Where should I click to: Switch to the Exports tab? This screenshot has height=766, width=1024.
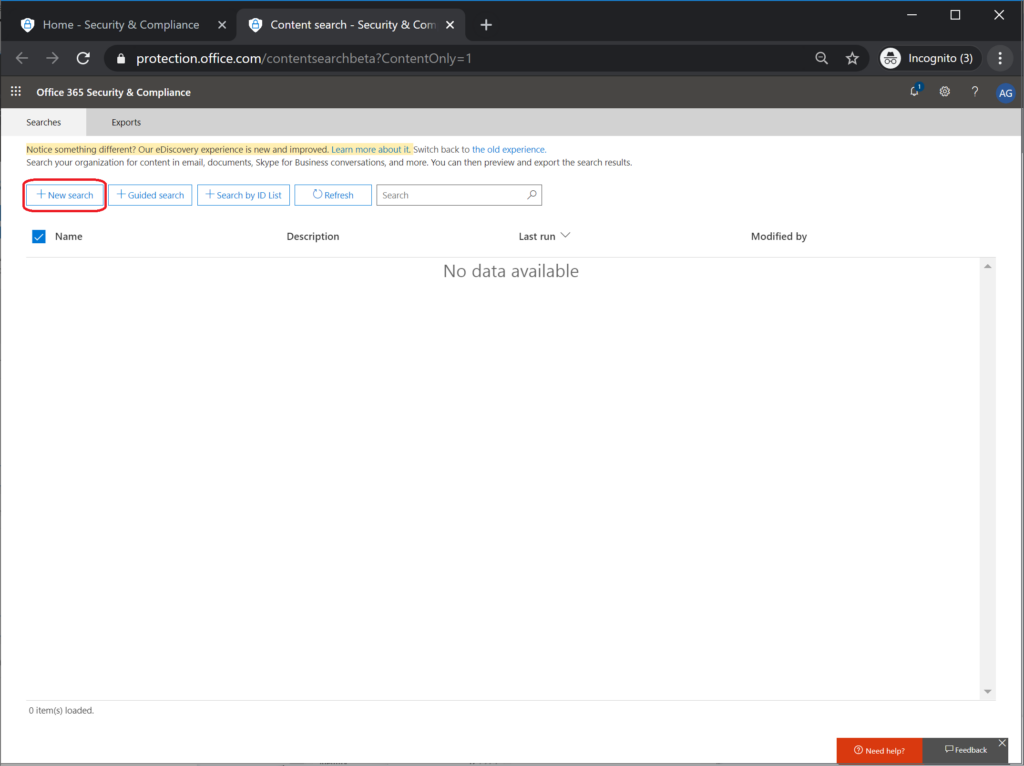tap(125, 122)
